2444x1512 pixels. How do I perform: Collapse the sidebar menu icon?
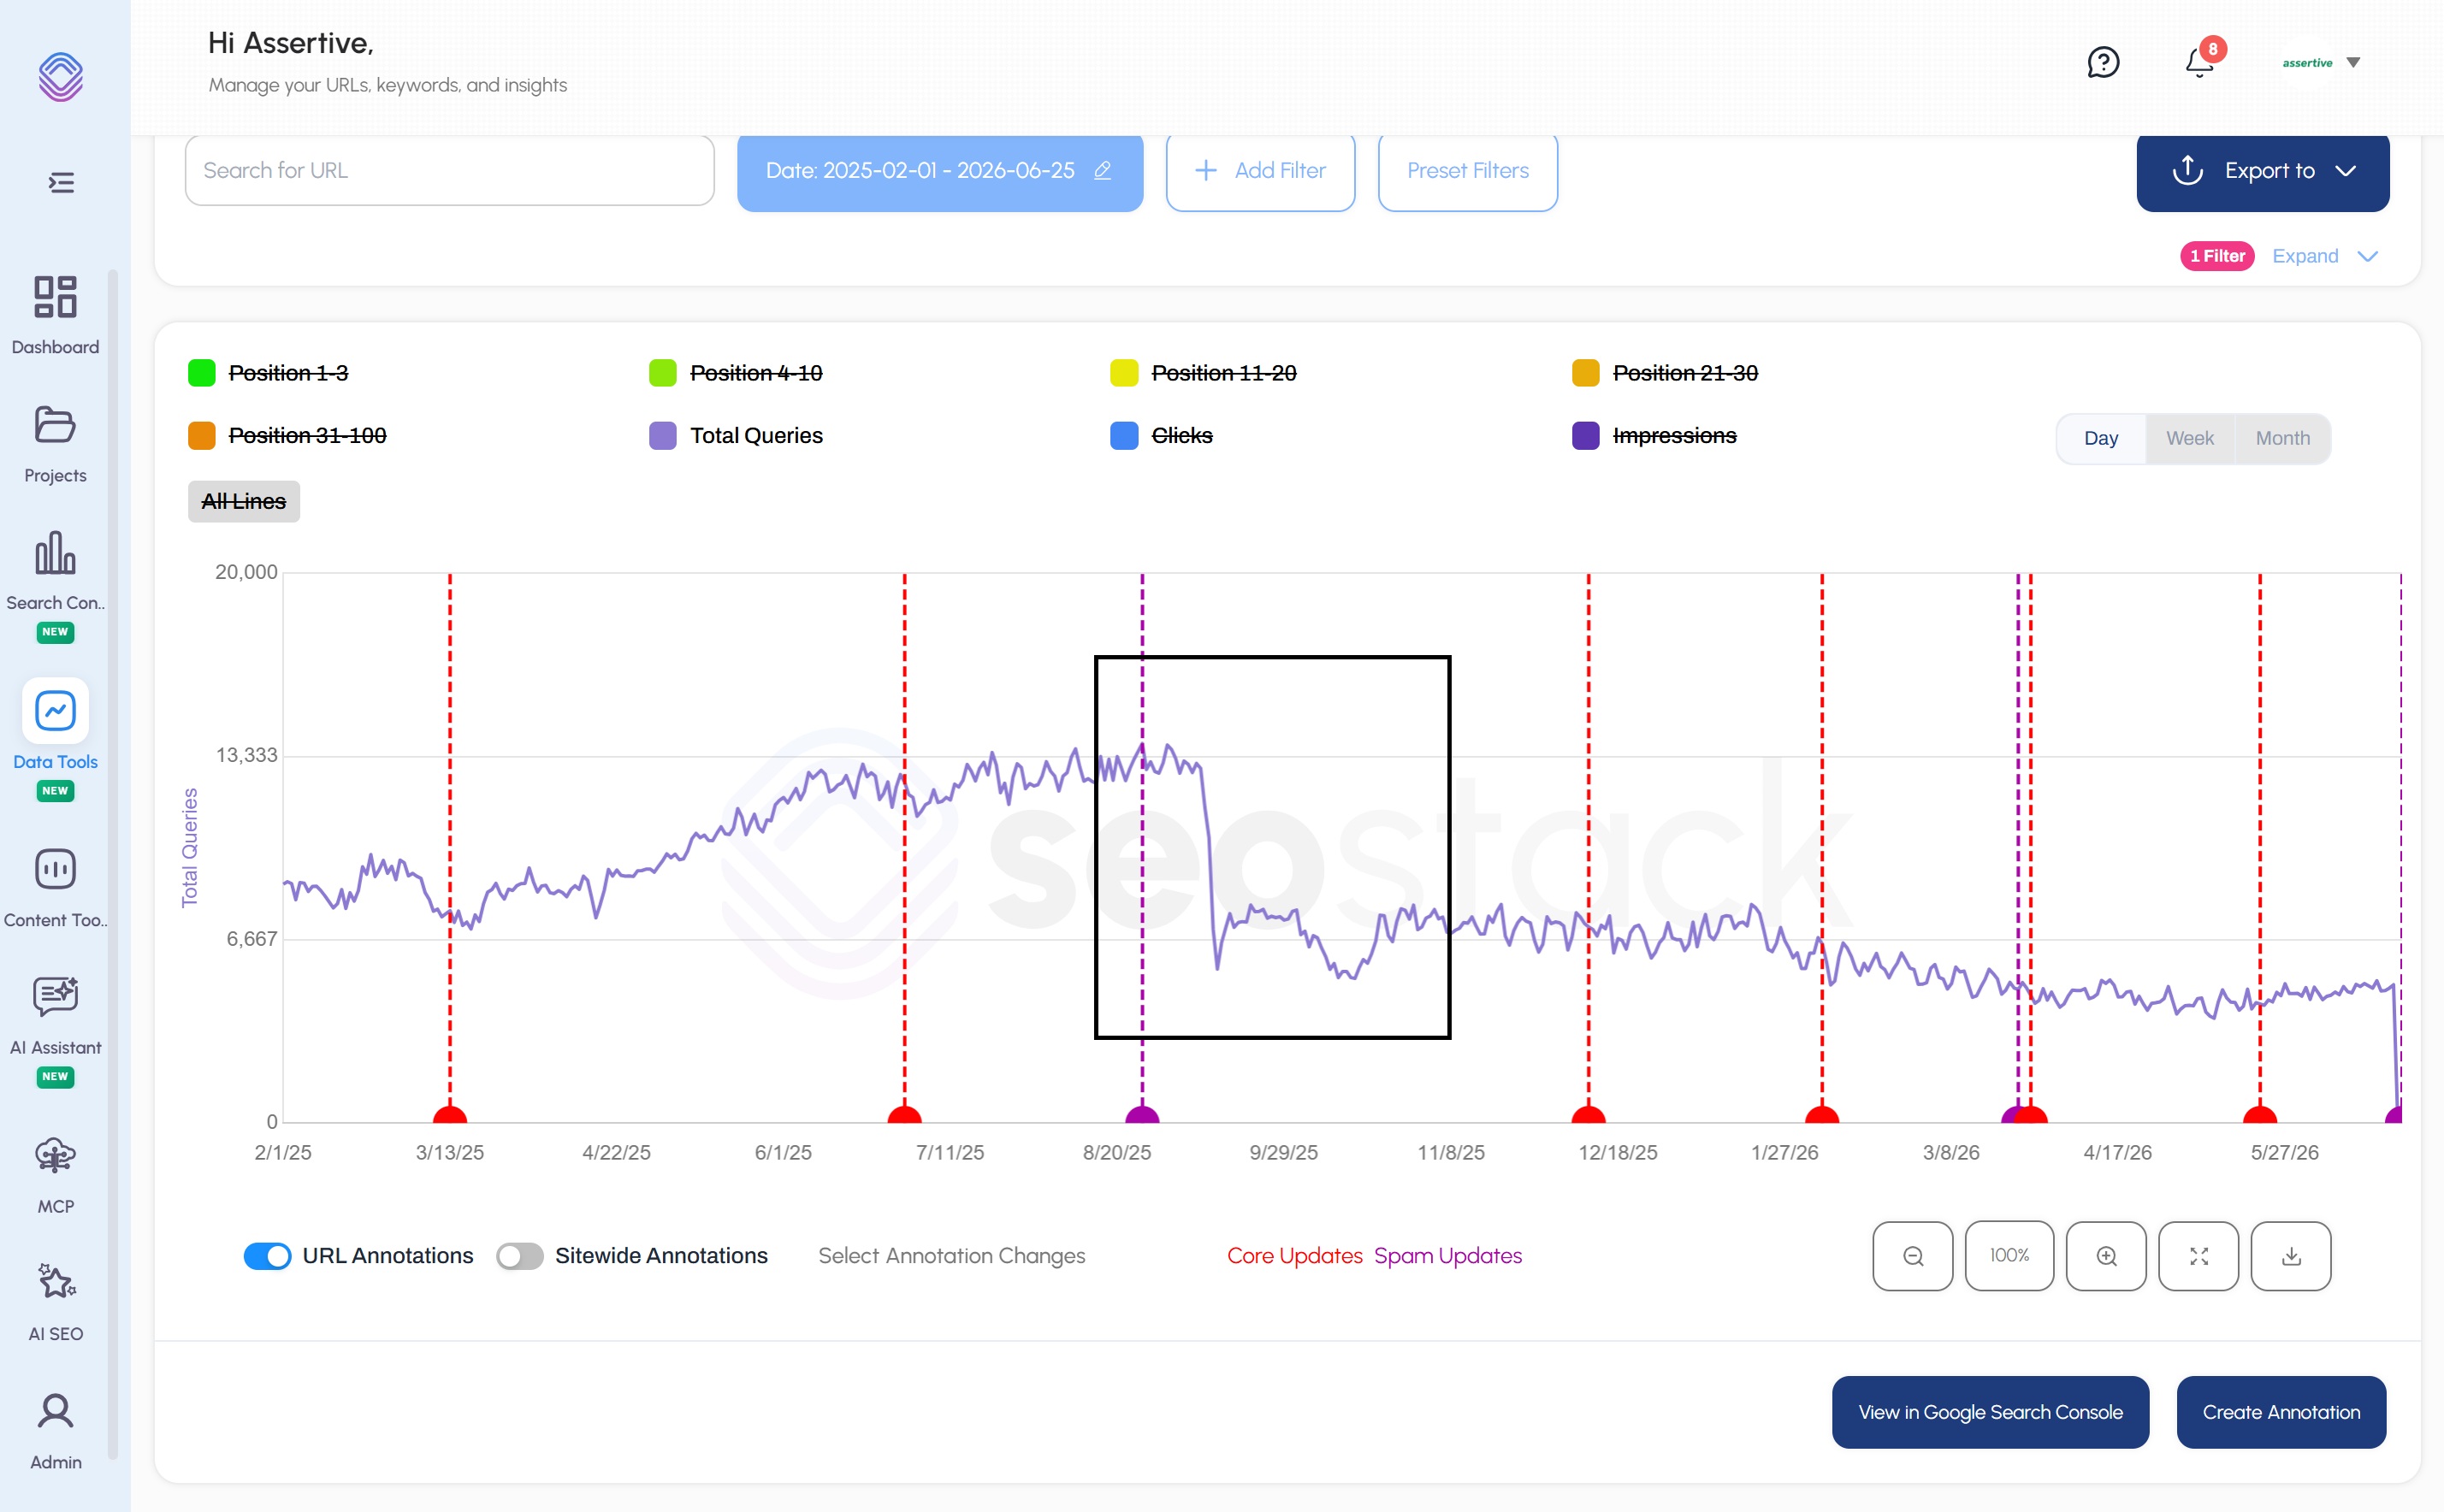61,182
